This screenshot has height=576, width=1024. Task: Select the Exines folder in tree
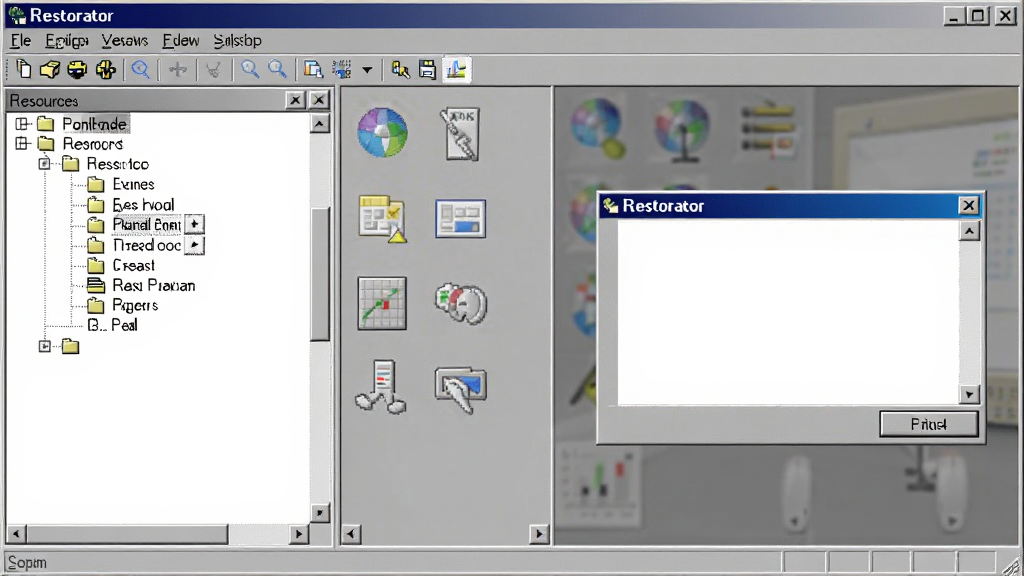(x=121, y=184)
